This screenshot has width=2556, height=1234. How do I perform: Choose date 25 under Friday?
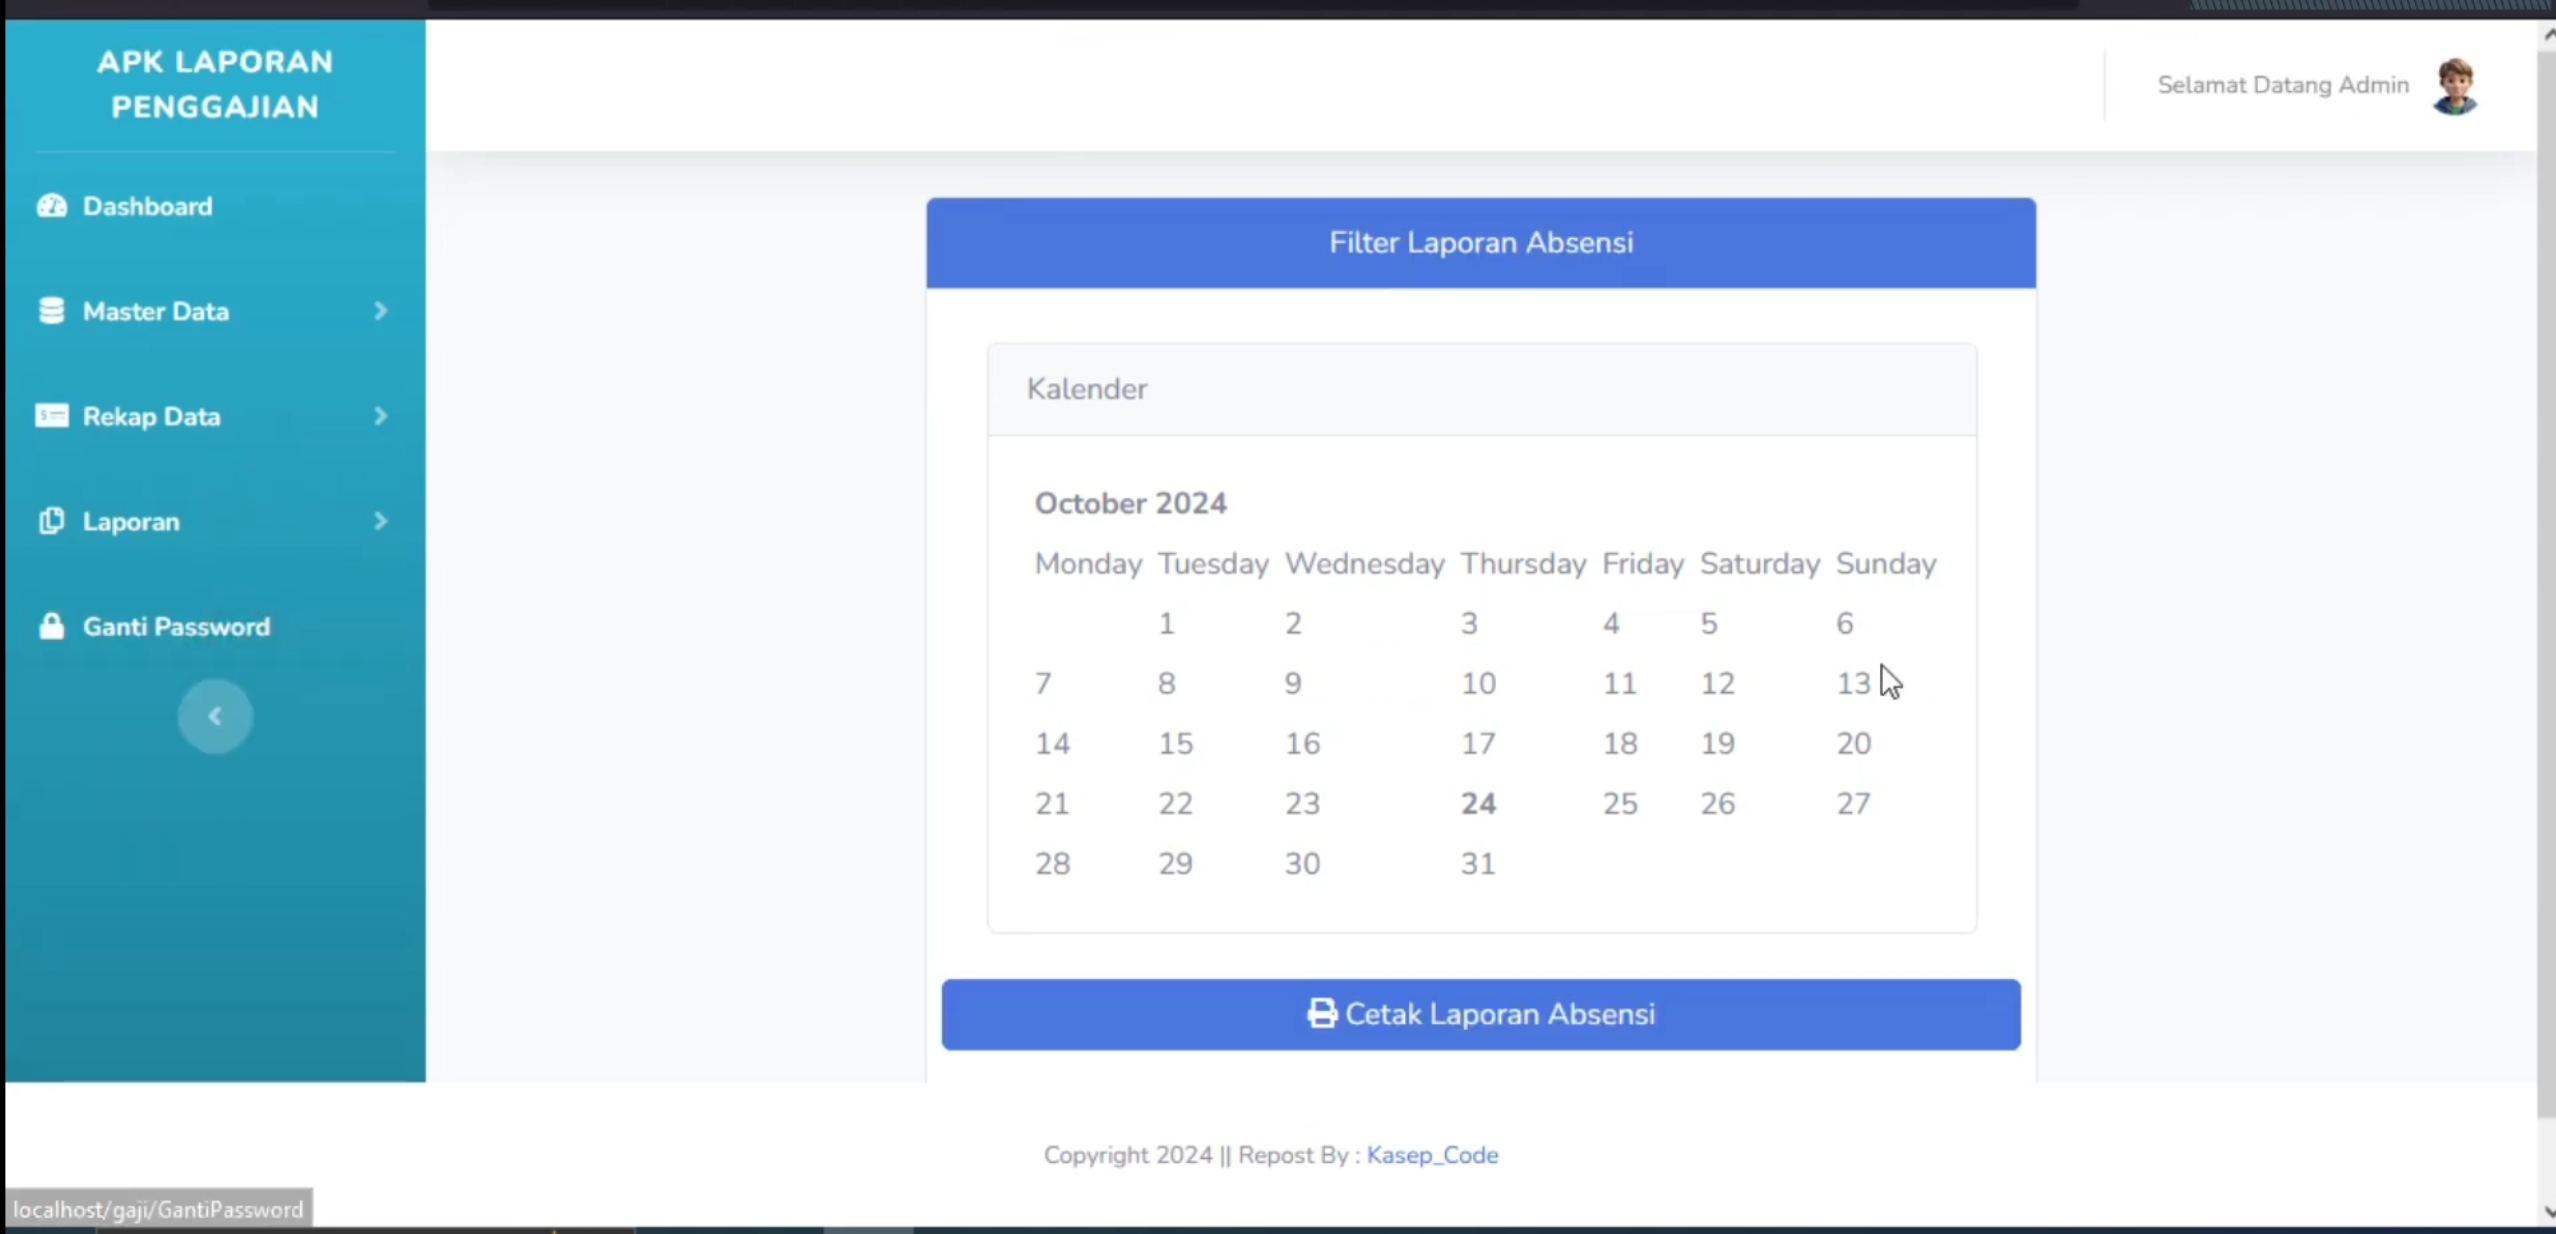coord(1620,804)
